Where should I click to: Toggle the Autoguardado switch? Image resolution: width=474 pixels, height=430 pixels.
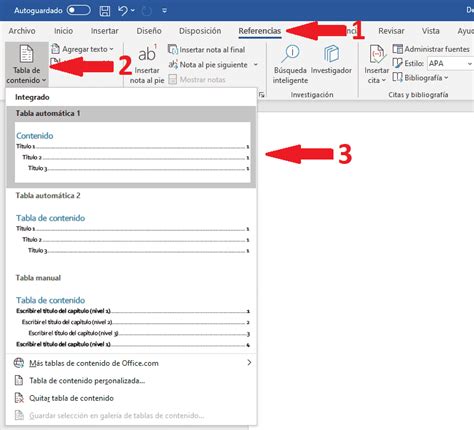click(x=79, y=10)
